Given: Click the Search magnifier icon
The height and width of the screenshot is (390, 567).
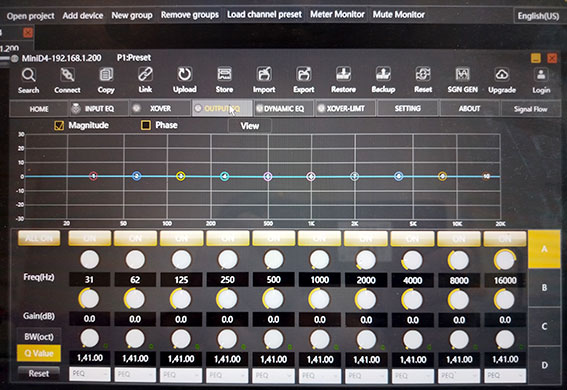Looking at the screenshot, I should pos(29,76).
